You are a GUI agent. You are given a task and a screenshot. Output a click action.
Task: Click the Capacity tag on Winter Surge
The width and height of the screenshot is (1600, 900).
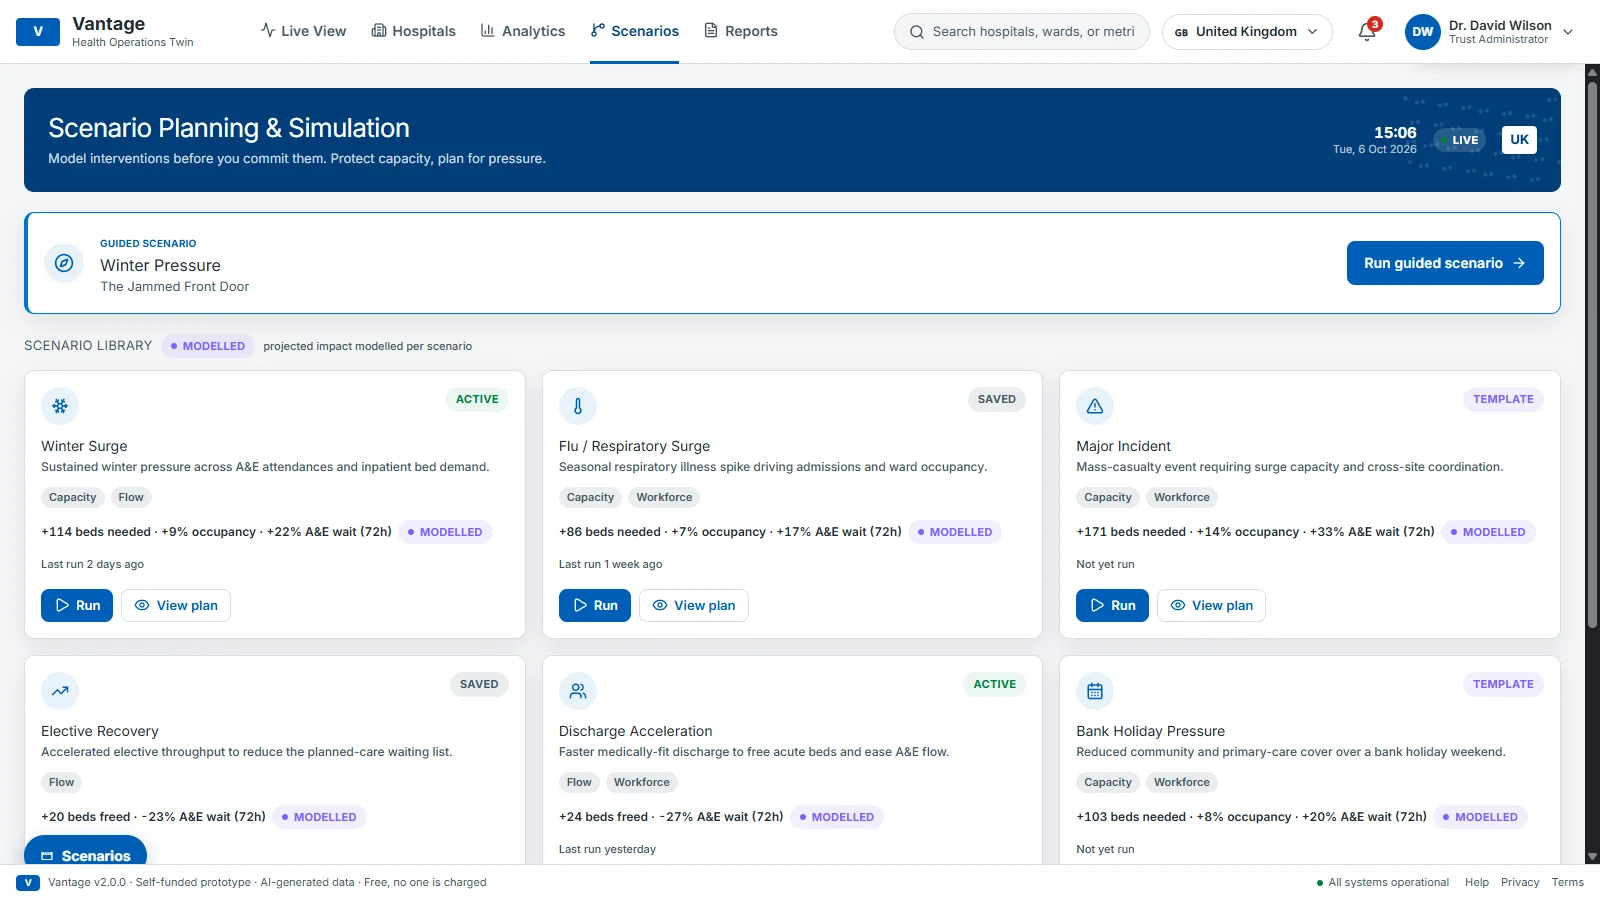pos(73,497)
